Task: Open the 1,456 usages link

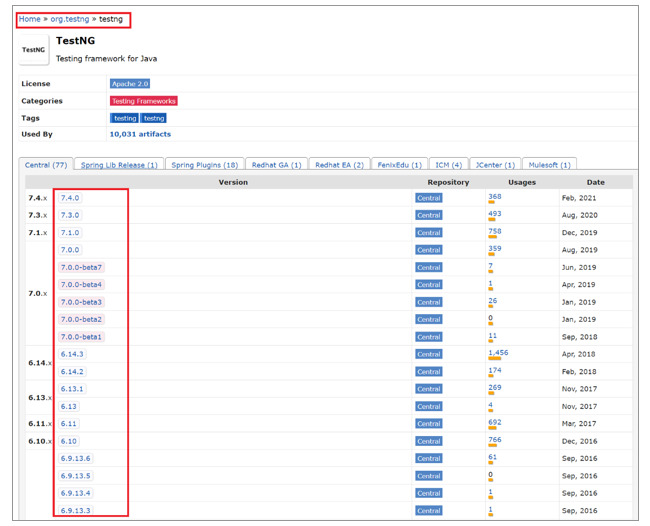Action: 498,353
